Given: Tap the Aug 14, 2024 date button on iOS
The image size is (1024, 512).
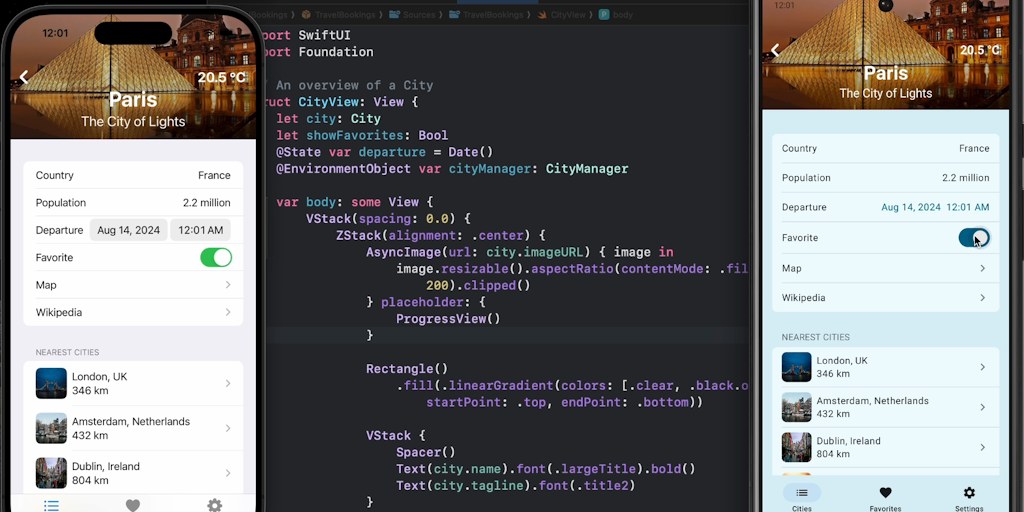Looking at the screenshot, I should pos(128,230).
